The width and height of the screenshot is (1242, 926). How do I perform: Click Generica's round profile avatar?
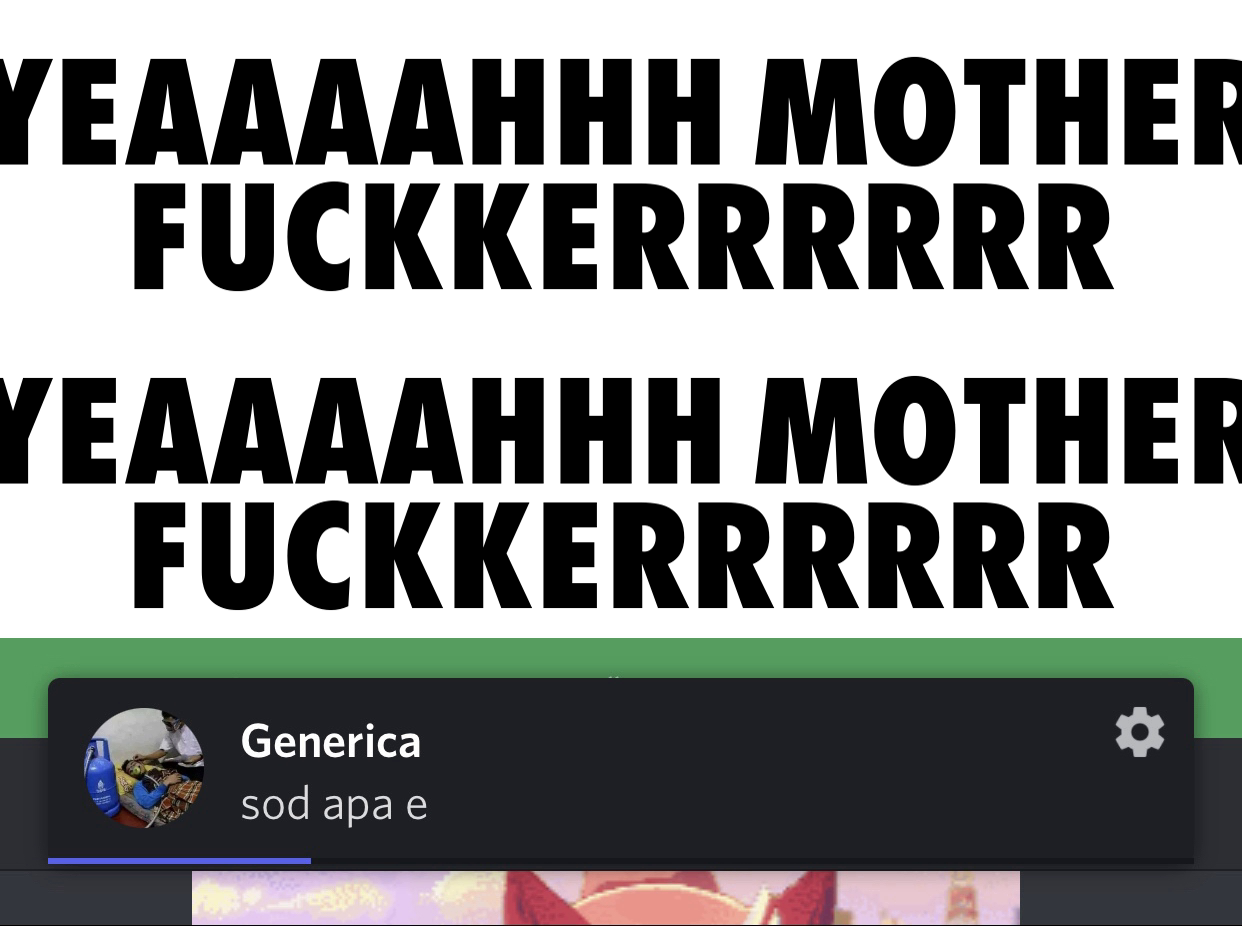144,768
